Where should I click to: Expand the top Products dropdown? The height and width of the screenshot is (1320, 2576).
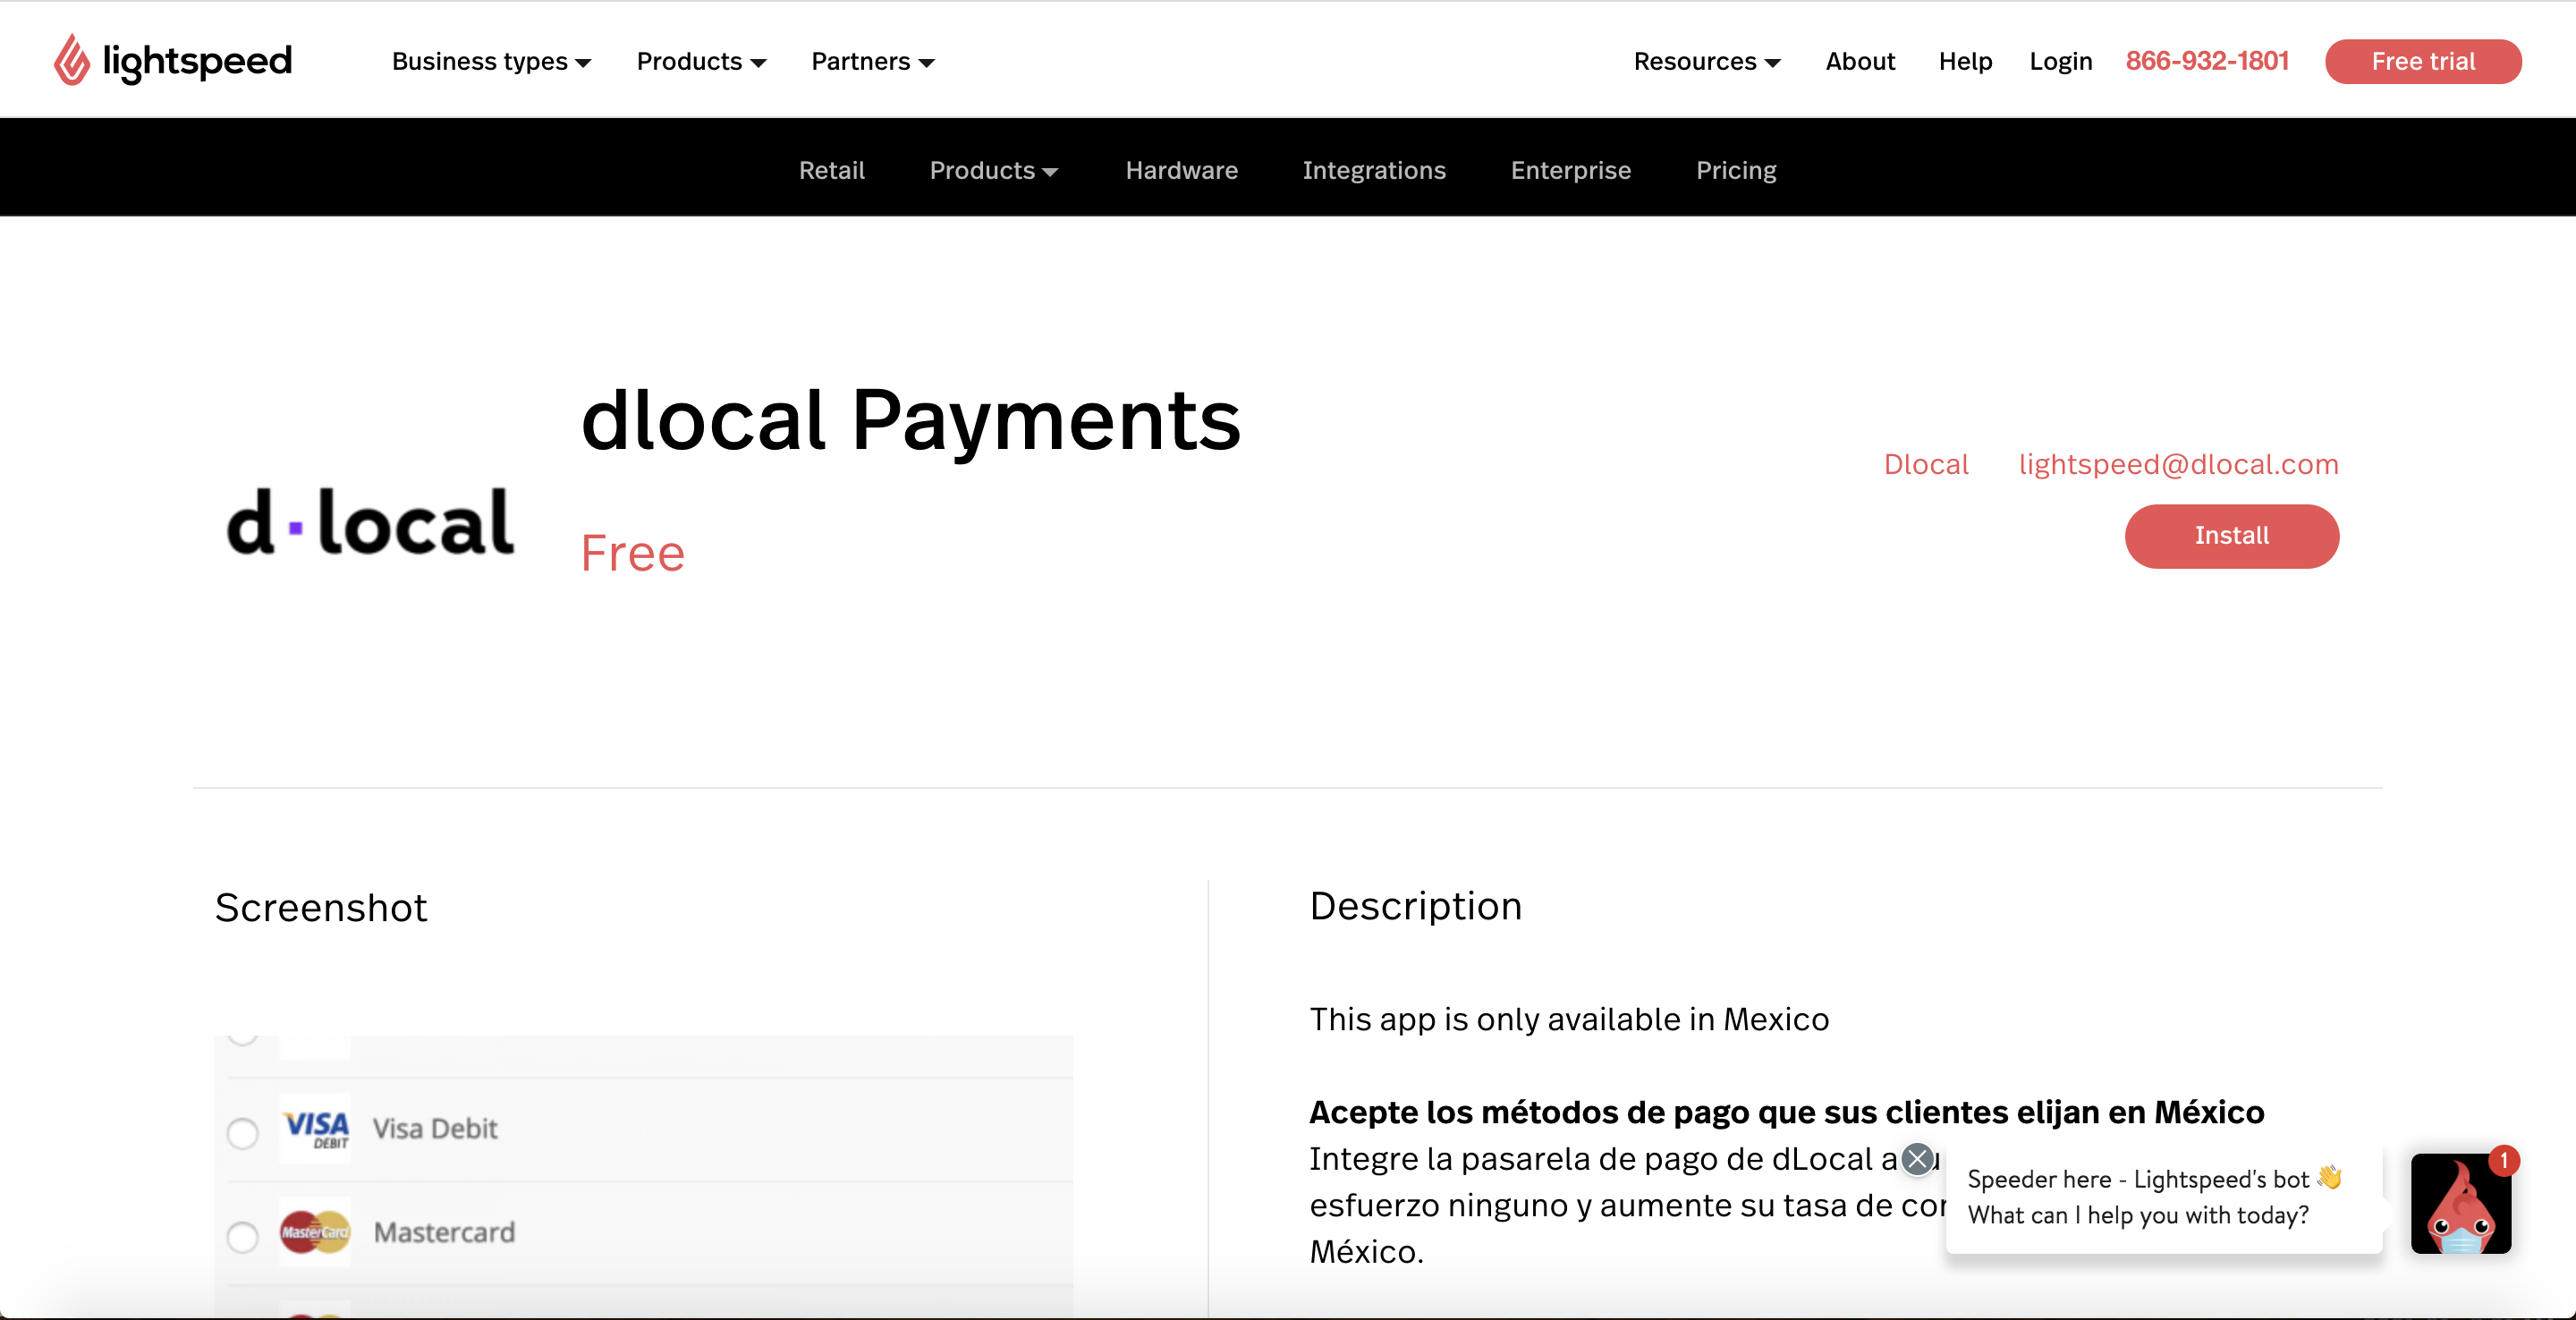point(701,62)
